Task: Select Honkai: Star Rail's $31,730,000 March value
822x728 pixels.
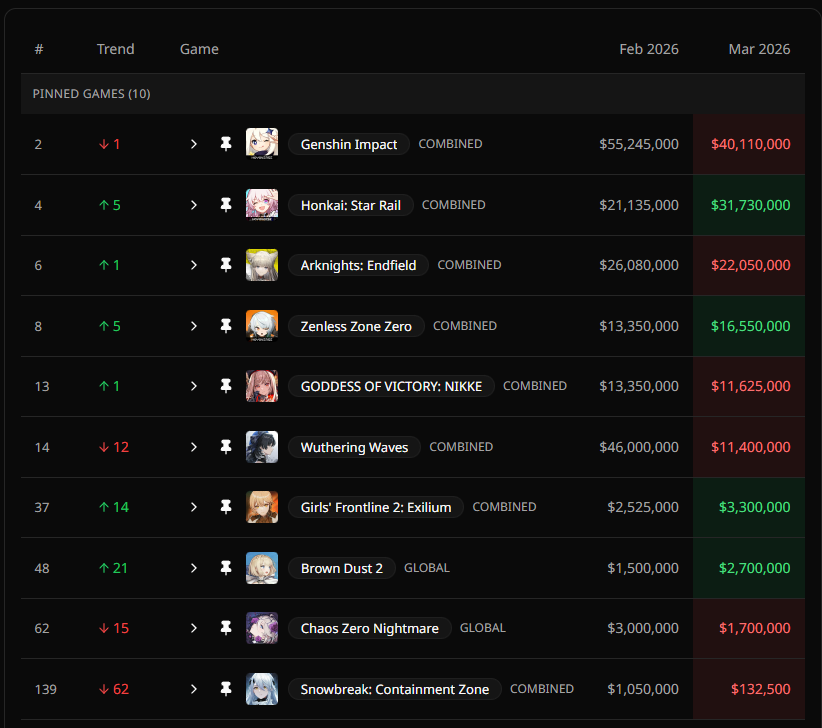Action: point(751,205)
